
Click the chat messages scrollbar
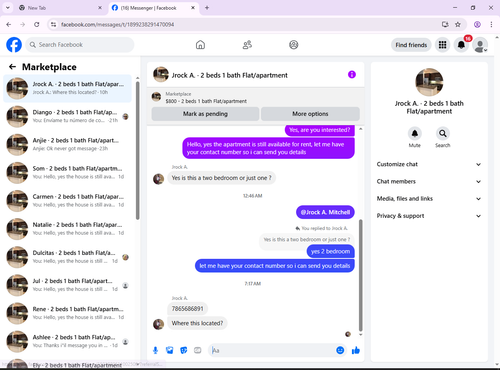click(360, 275)
